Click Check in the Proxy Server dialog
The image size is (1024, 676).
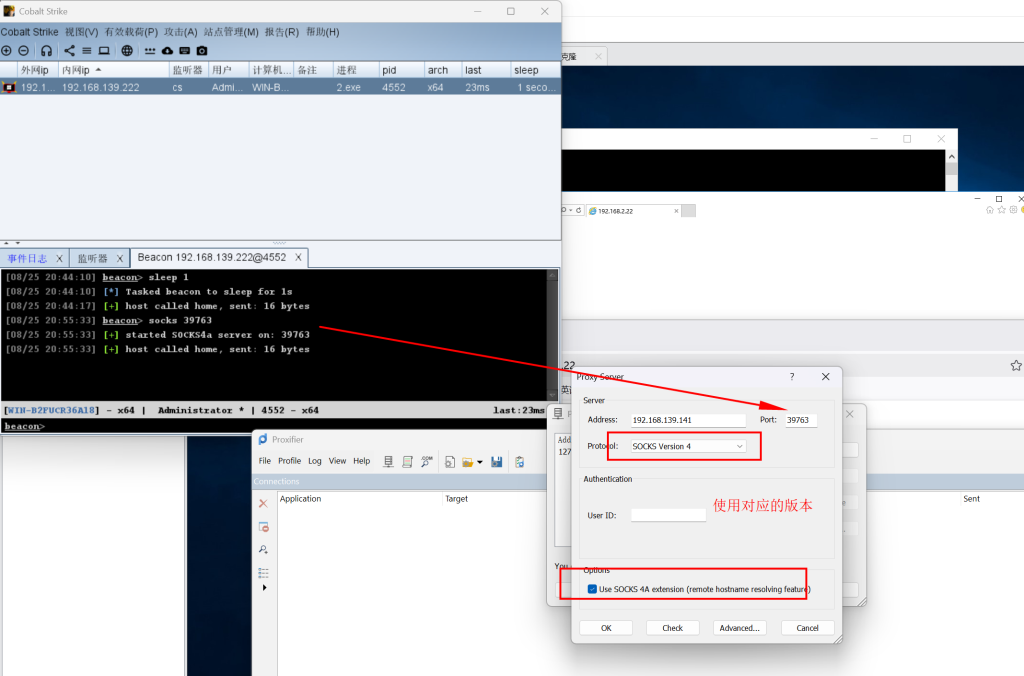673,628
